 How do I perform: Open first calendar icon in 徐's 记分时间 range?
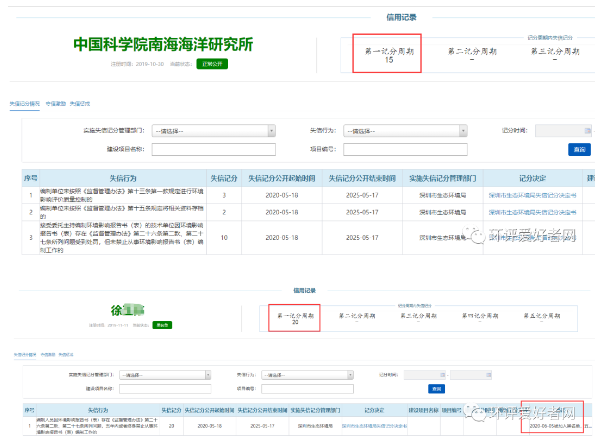442,375
